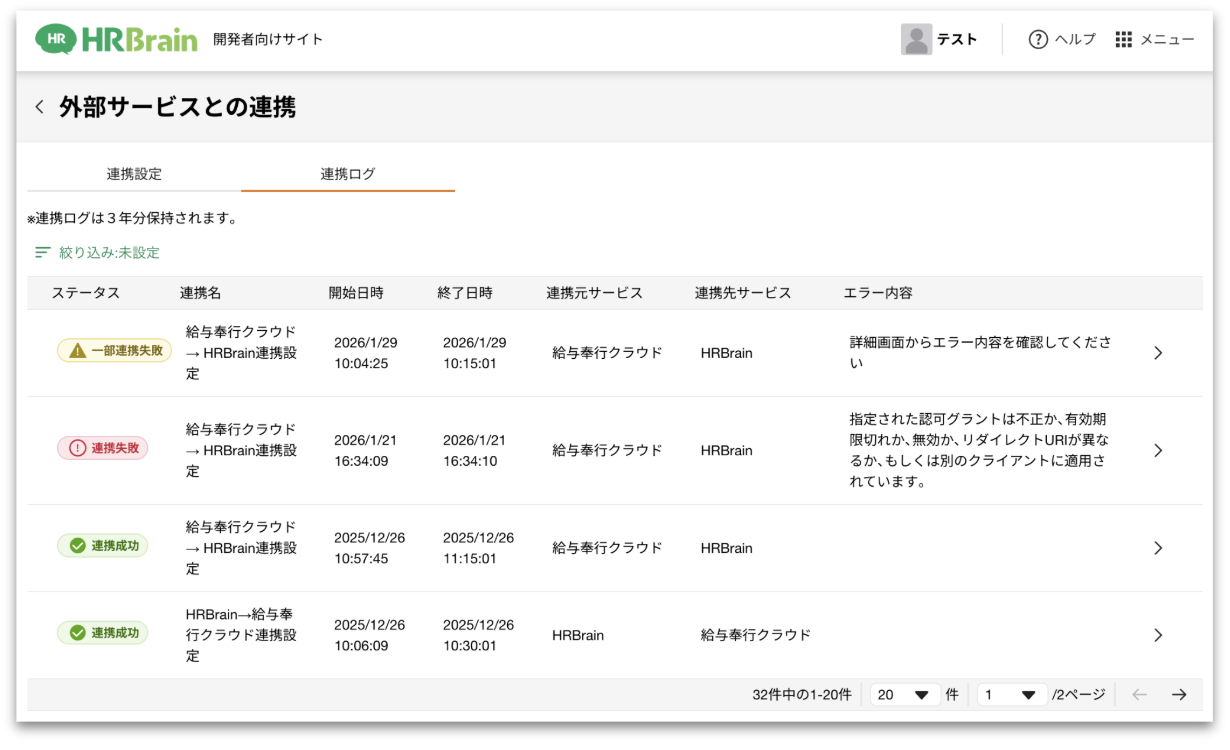The height and width of the screenshot is (750, 1230).
Task: Open the page number dropdown
Action: (1012, 695)
